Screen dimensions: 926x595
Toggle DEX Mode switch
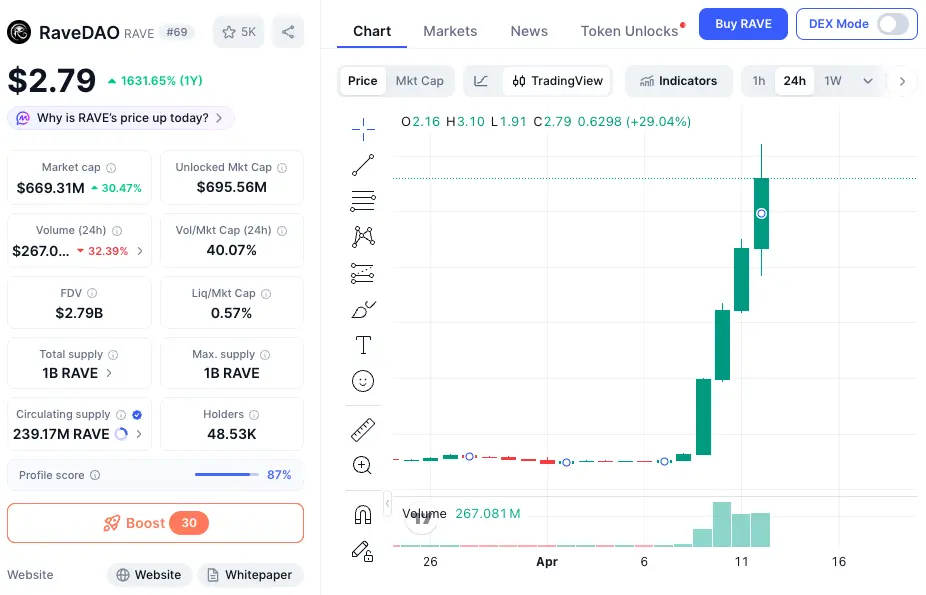893,24
